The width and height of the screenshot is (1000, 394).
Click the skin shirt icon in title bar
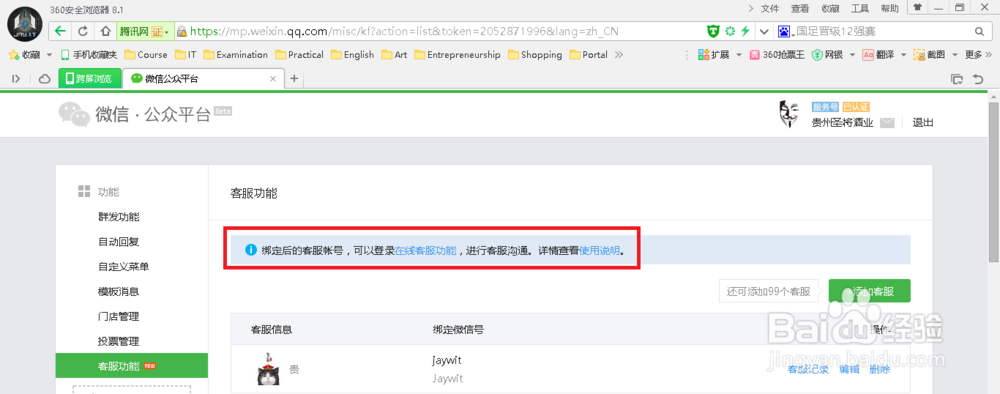pos(917,8)
